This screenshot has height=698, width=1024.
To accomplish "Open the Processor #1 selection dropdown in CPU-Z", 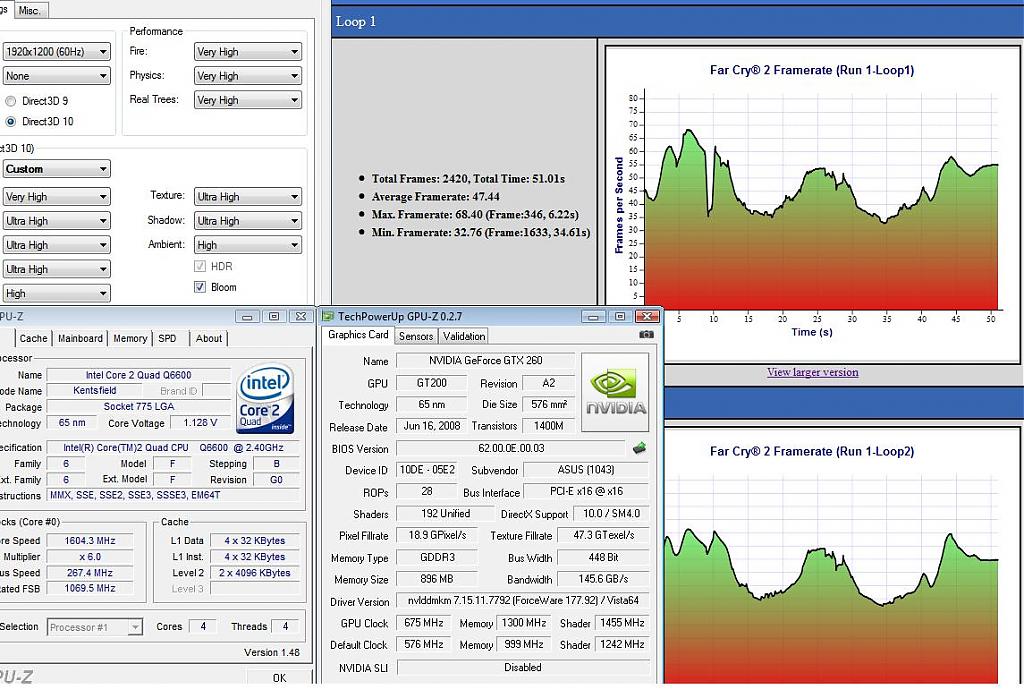I will (94, 627).
